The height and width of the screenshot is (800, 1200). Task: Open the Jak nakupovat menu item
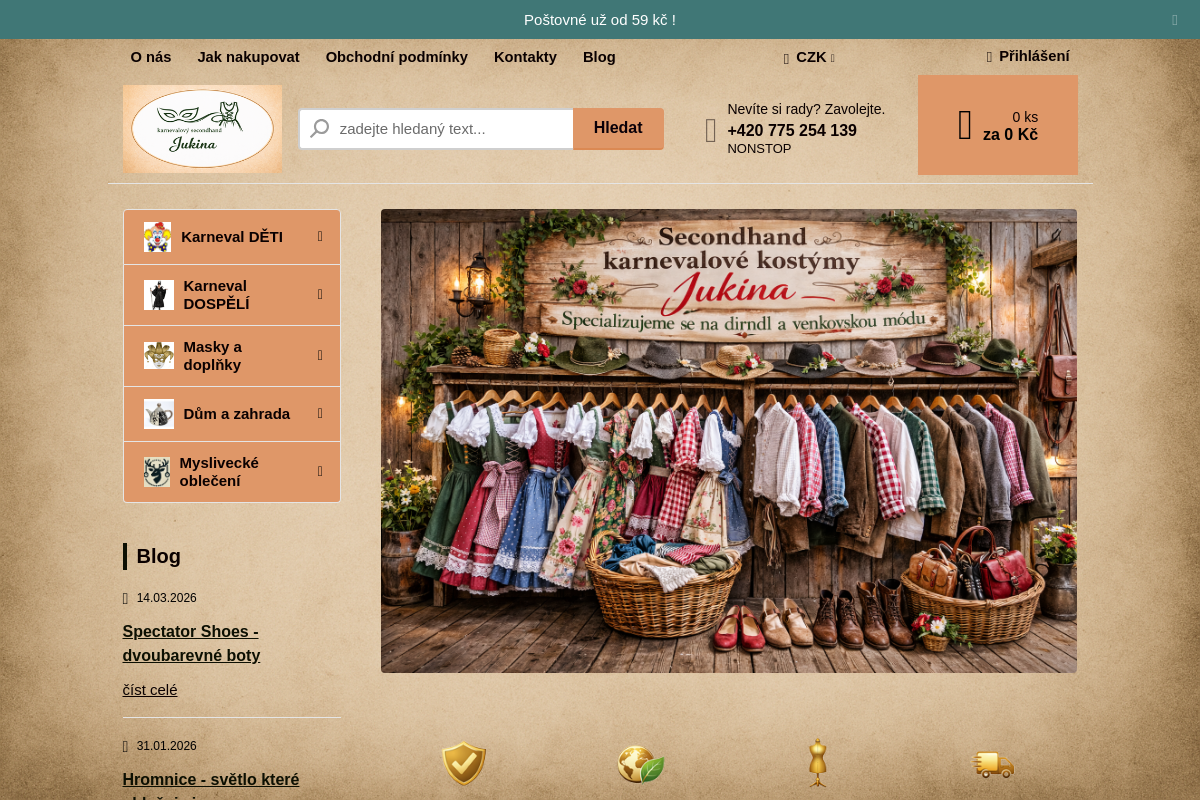(x=248, y=57)
